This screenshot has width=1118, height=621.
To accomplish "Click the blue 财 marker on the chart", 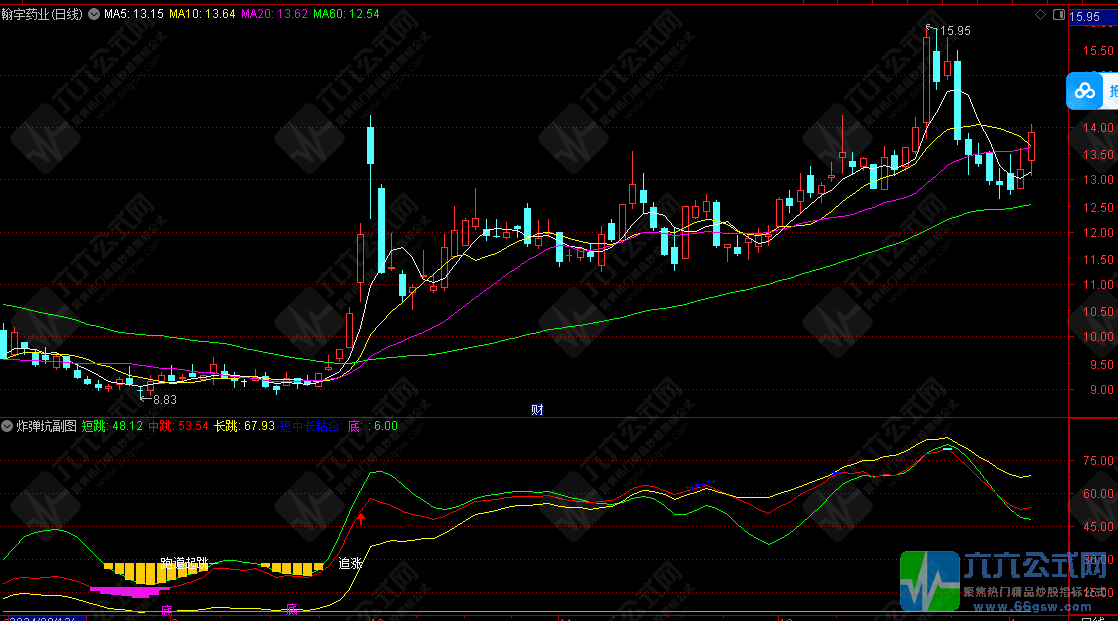I will (537, 408).
